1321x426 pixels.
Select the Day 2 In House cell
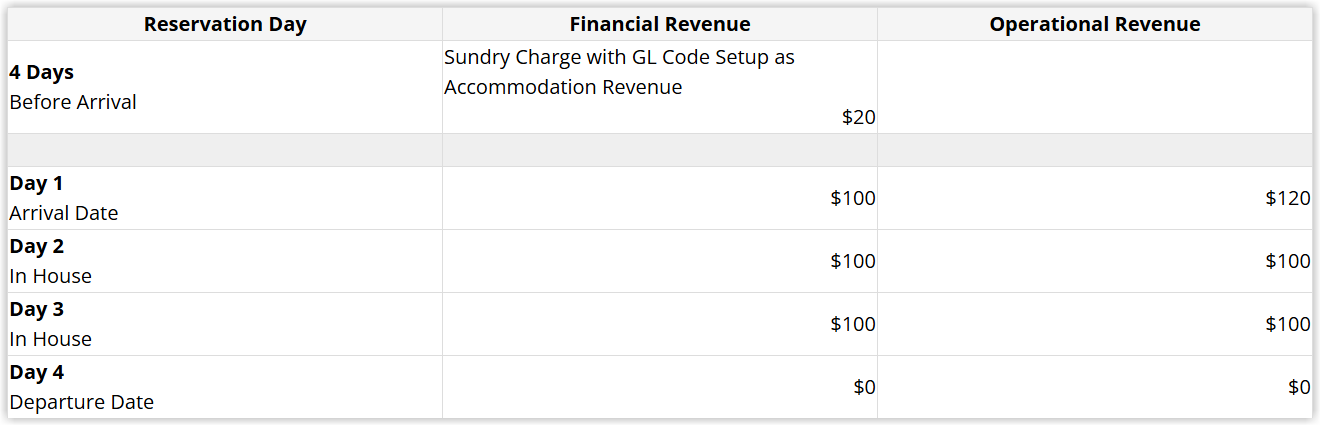coord(225,261)
